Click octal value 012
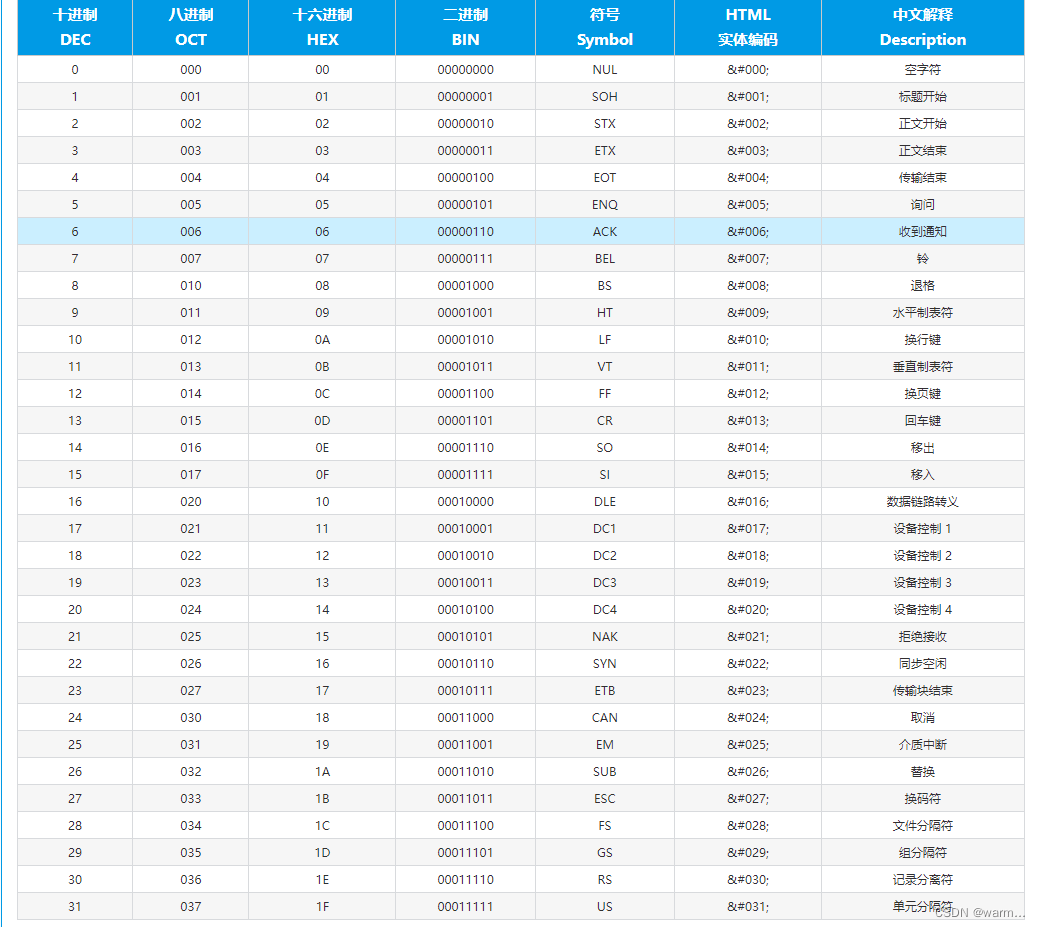The height and width of the screenshot is (927, 1040). (x=191, y=340)
